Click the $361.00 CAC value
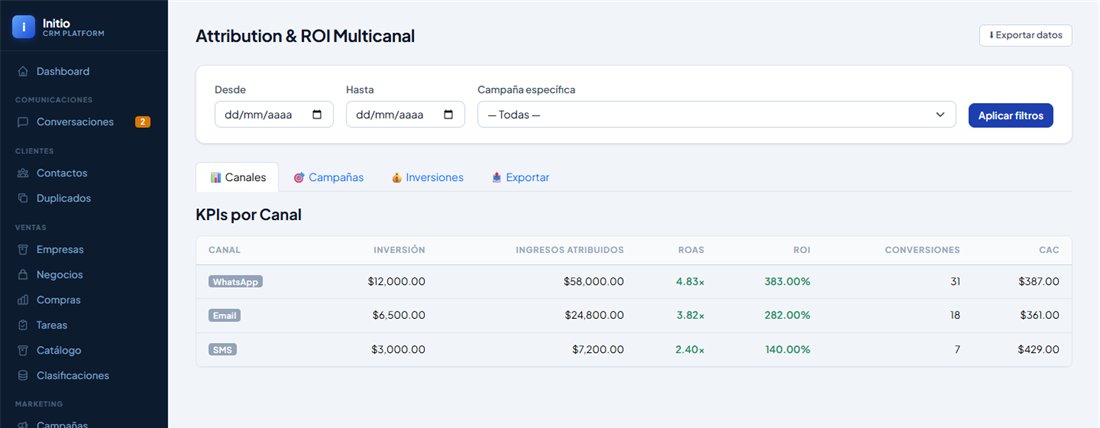 tap(1040, 316)
